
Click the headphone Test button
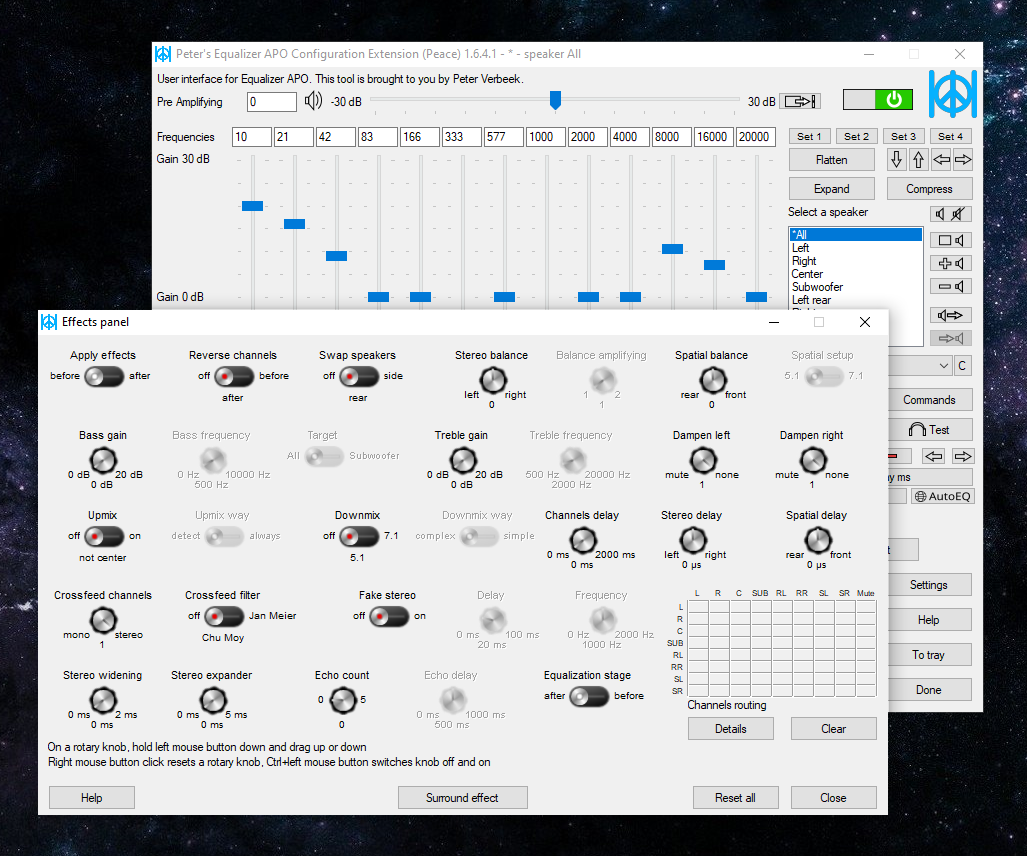(x=929, y=430)
